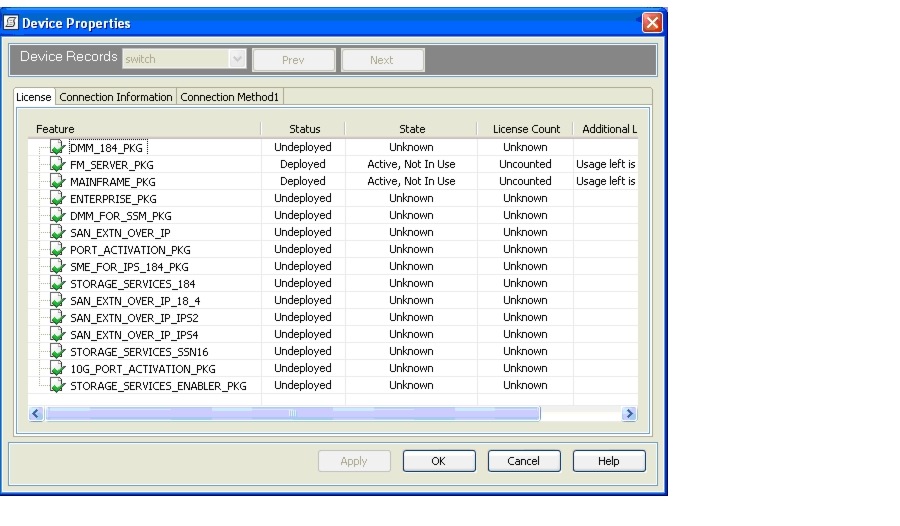Image resolution: width=900 pixels, height=526 pixels.
Task: Click the License Count column header
Action: [x=525, y=129]
